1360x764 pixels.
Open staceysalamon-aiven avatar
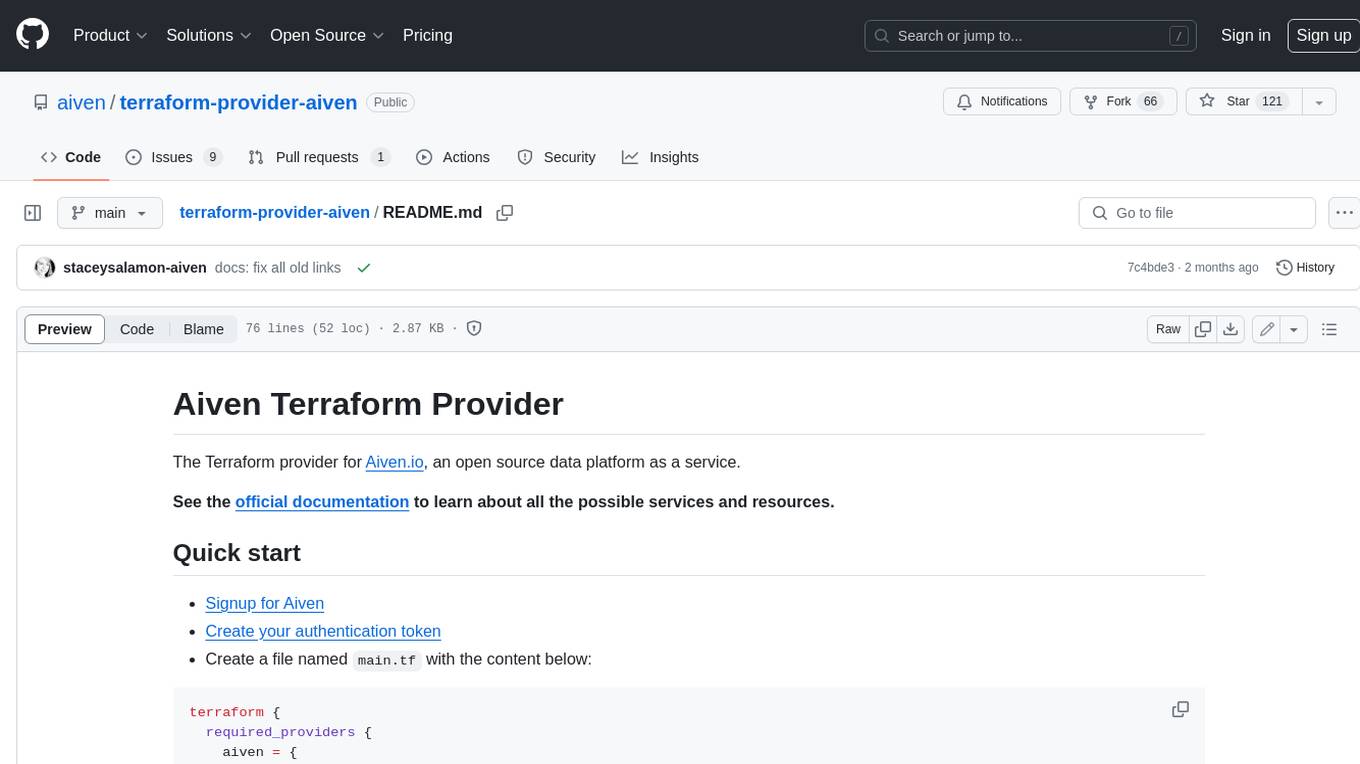click(x=44, y=268)
